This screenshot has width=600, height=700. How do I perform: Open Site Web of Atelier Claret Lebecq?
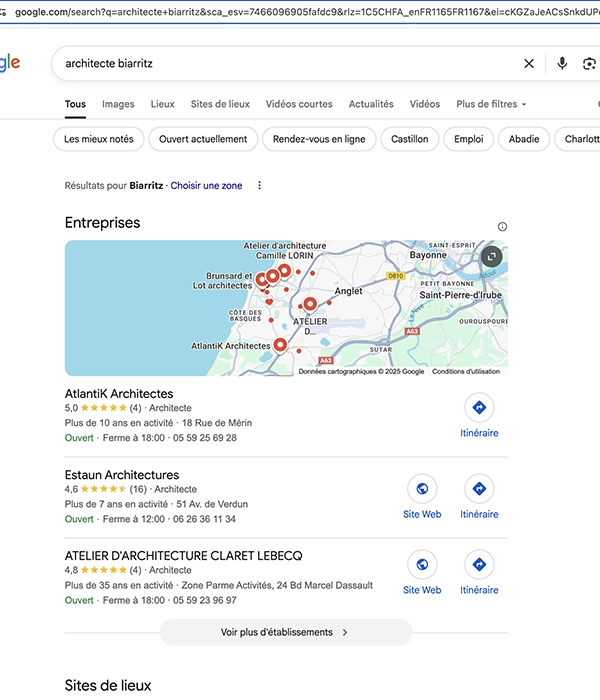pyautogui.click(x=422, y=573)
